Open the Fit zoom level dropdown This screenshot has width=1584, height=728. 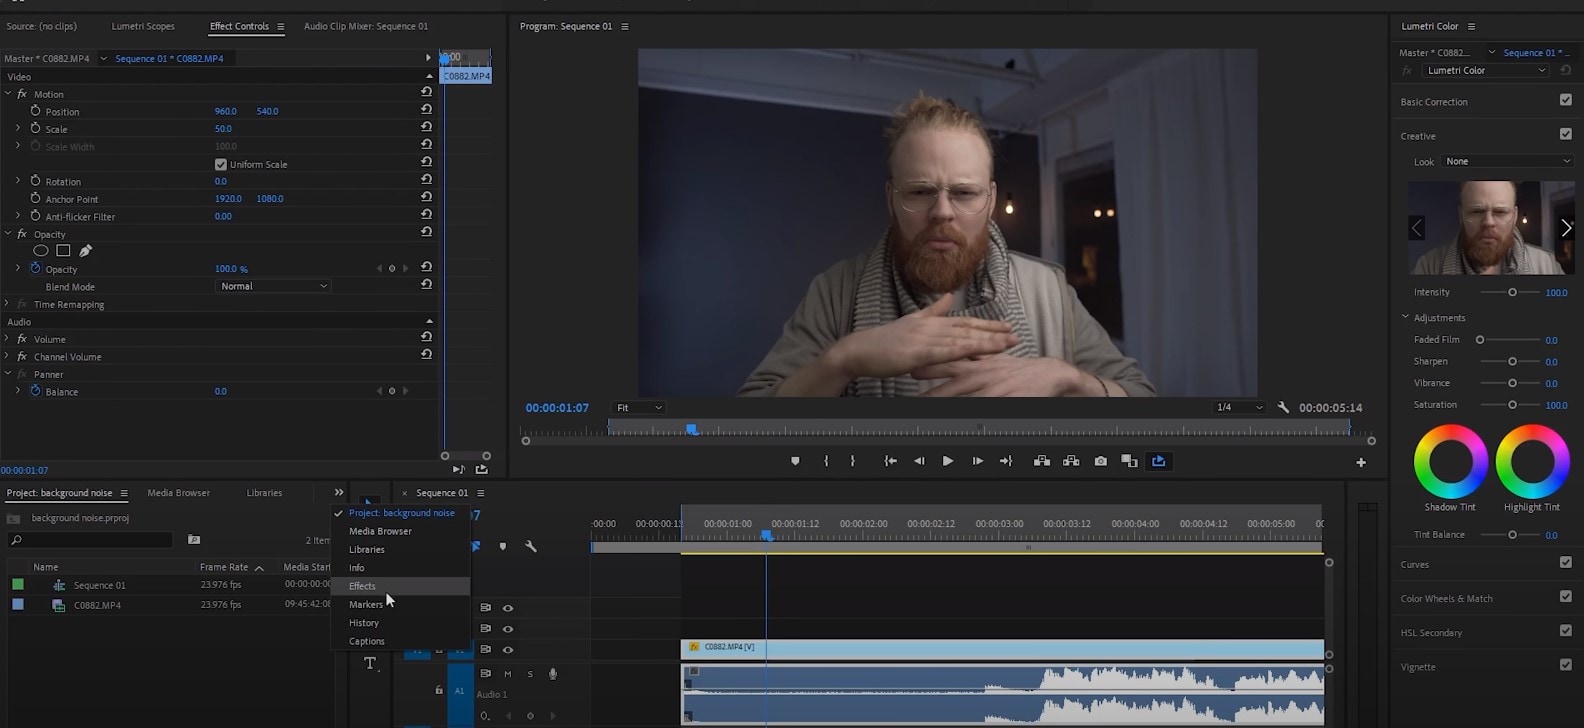(x=638, y=408)
